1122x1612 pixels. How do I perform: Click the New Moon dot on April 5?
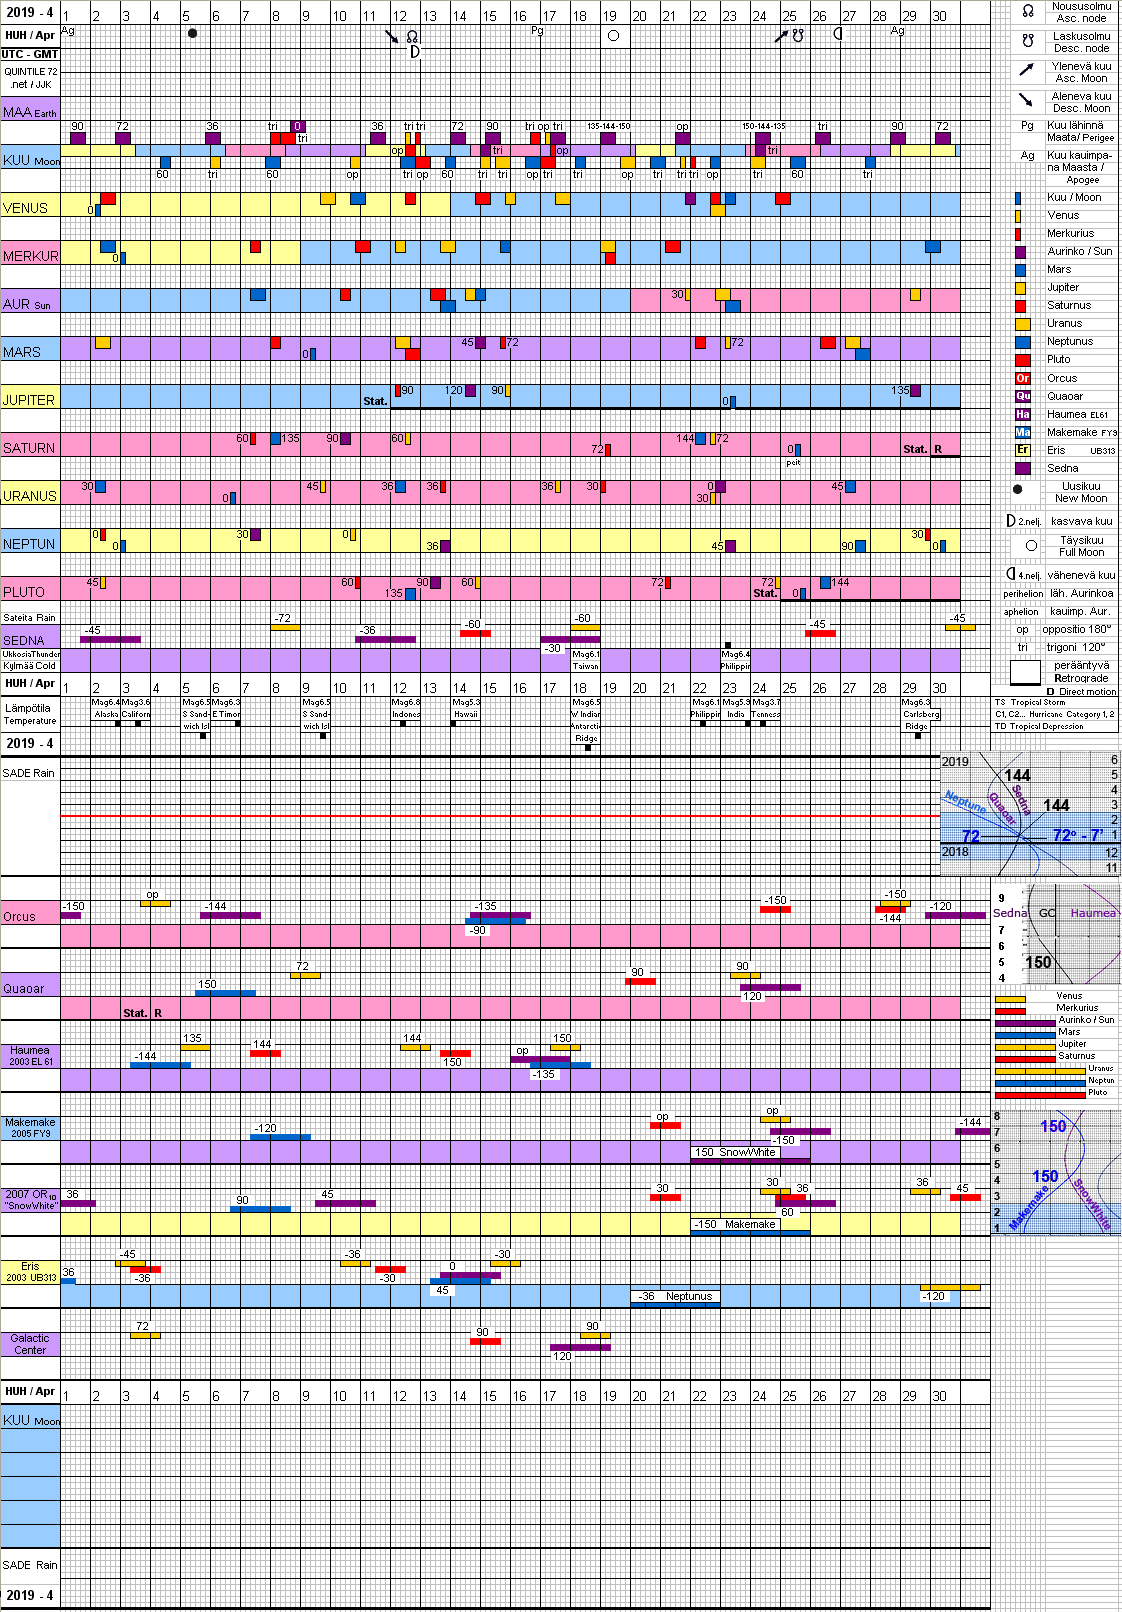click(192, 33)
